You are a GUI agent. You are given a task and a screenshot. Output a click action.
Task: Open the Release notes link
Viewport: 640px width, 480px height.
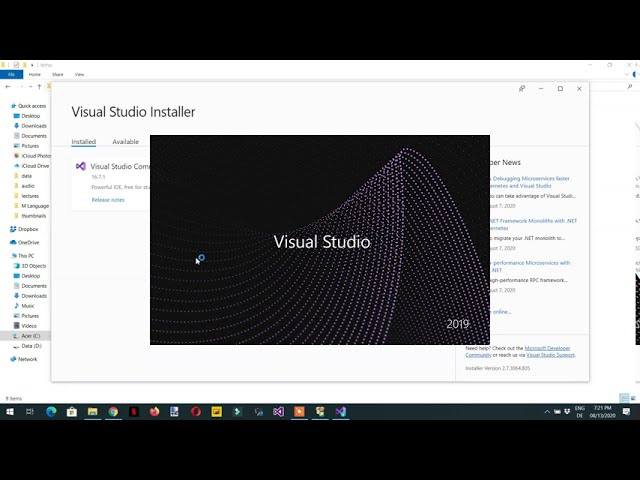coord(108,200)
